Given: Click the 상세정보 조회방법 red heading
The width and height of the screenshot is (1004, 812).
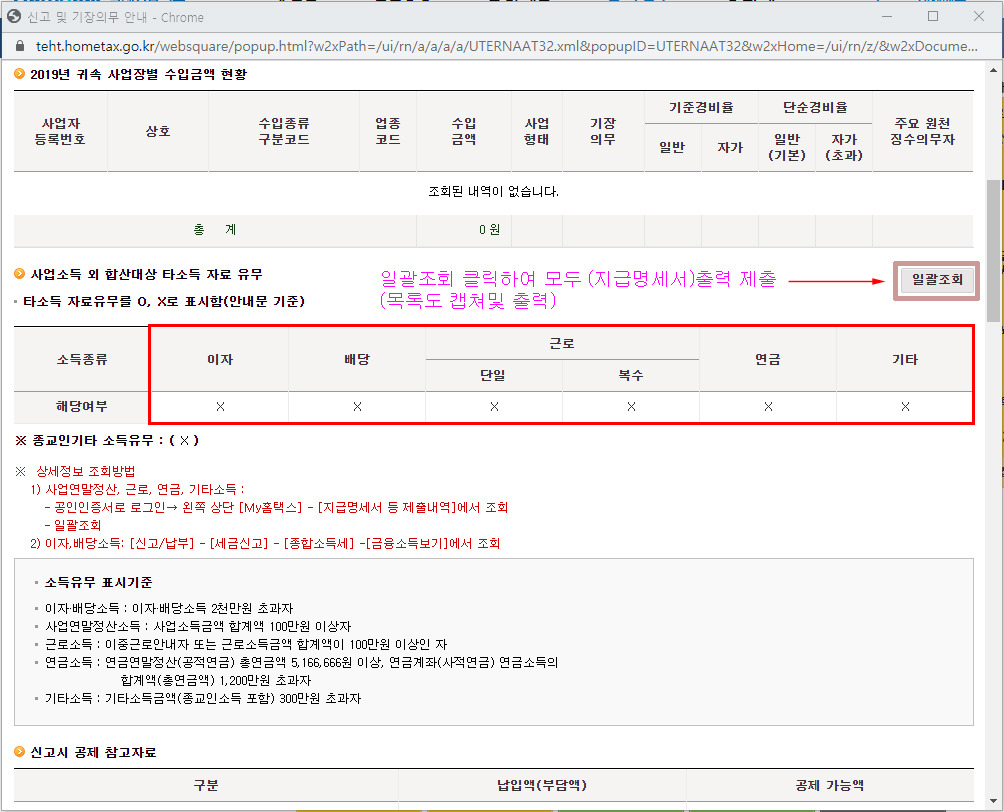Looking at the screenshot, I should pyautogui.click(x=85, y=471).
